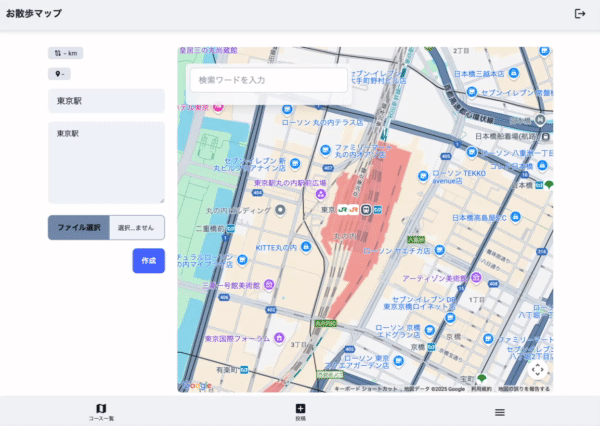The image size is (600, 426).
Task: Select the ローソン ヤエチカ店 marker
Action: click(440, 250)
